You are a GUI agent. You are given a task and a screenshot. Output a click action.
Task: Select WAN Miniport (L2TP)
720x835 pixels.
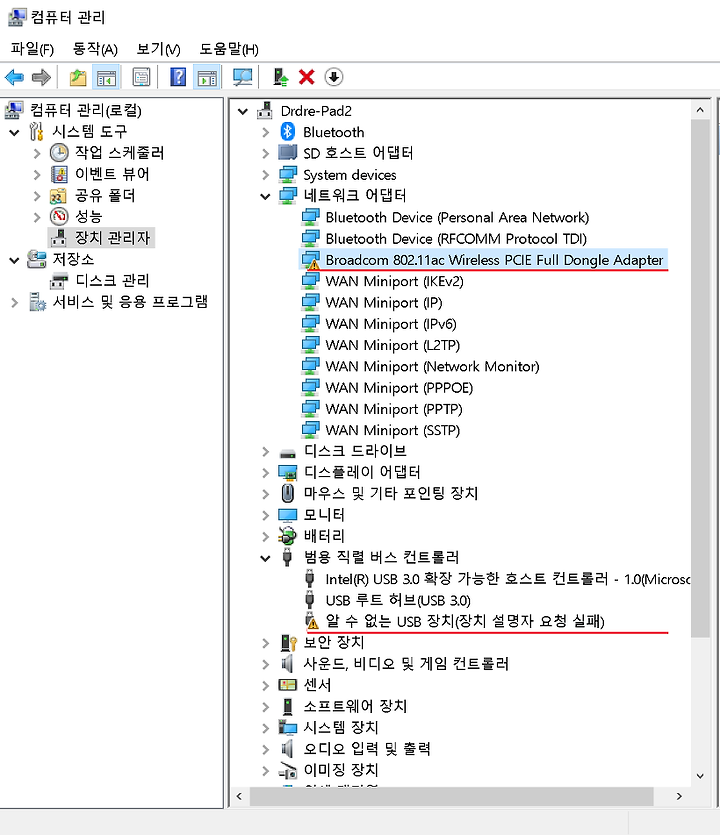tap(392, 345)
